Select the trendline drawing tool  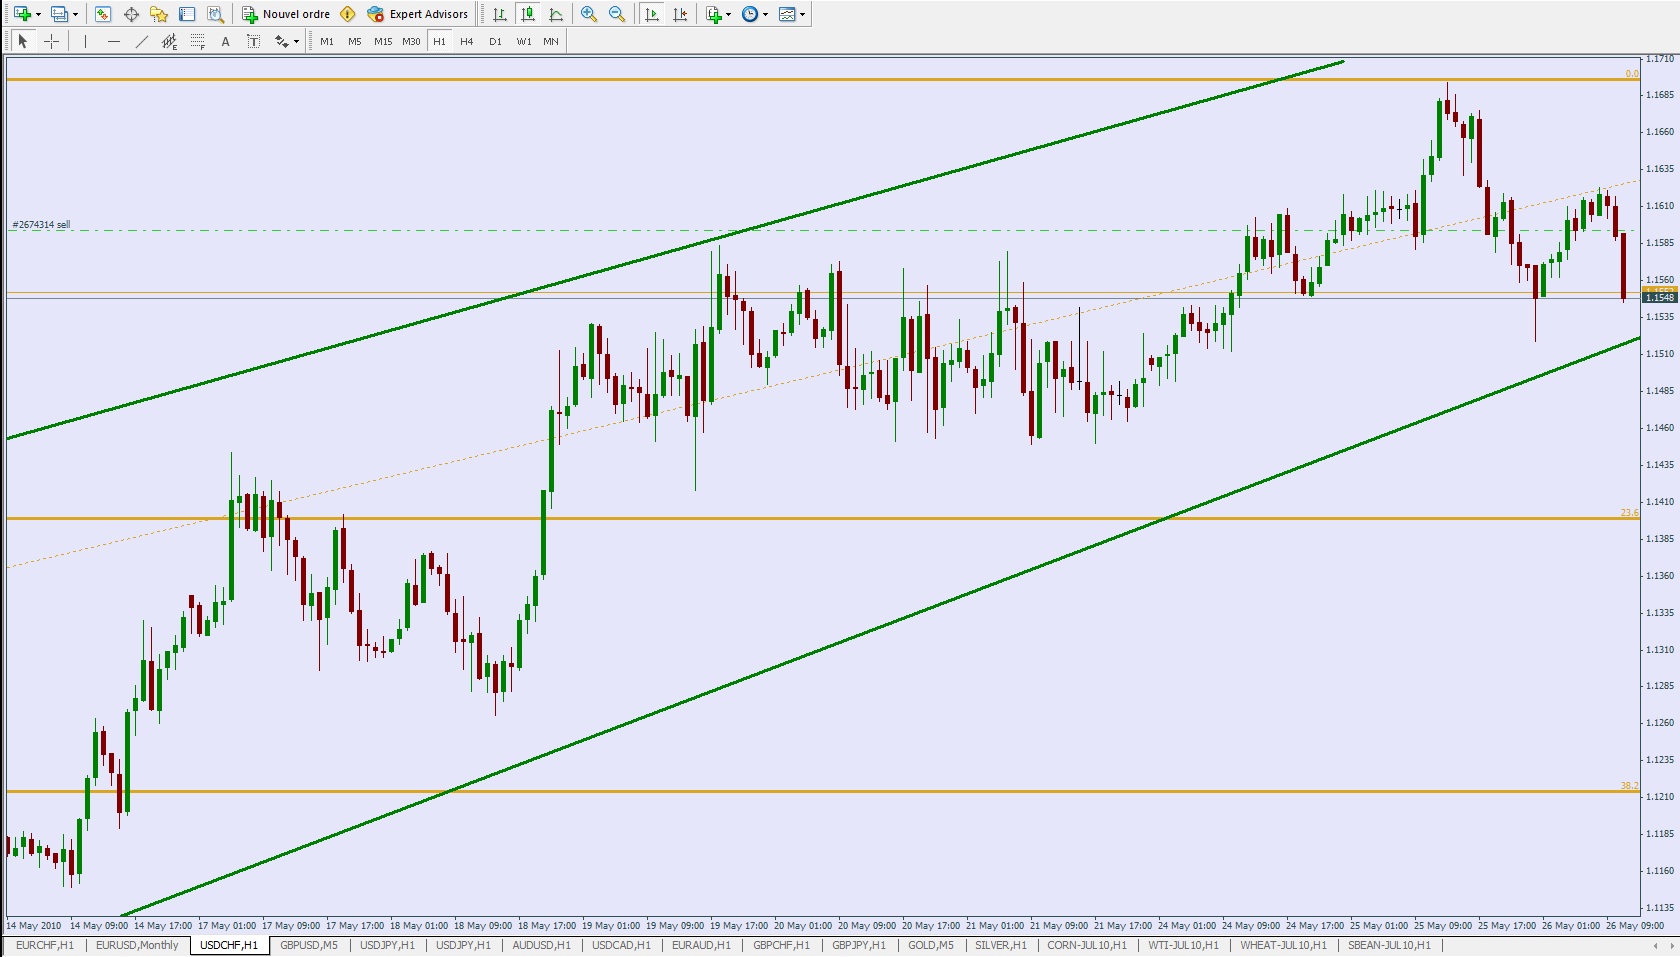click(142, 41)
